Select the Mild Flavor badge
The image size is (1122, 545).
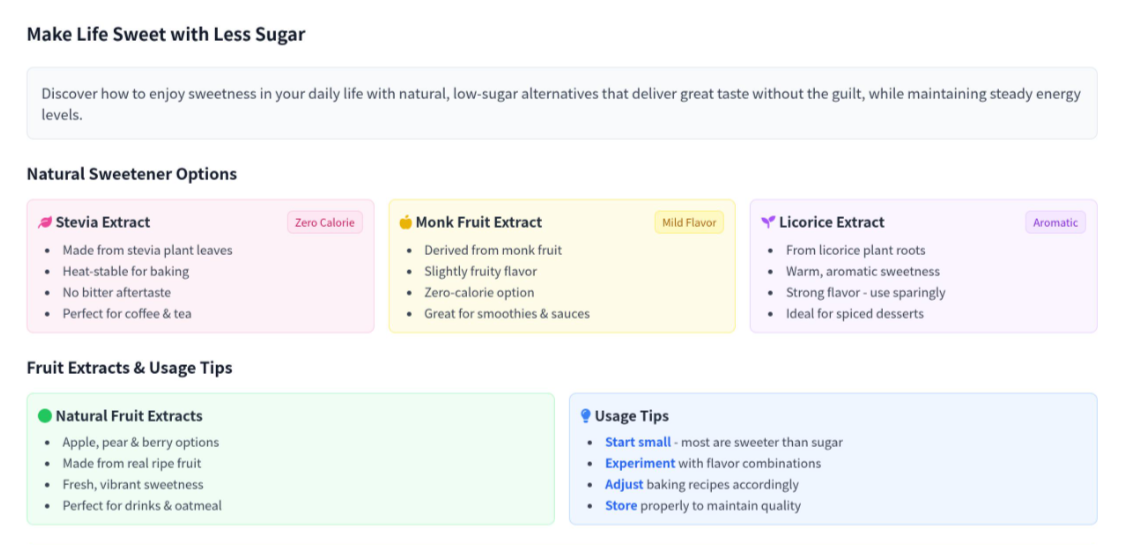click(x=688, y=223)
